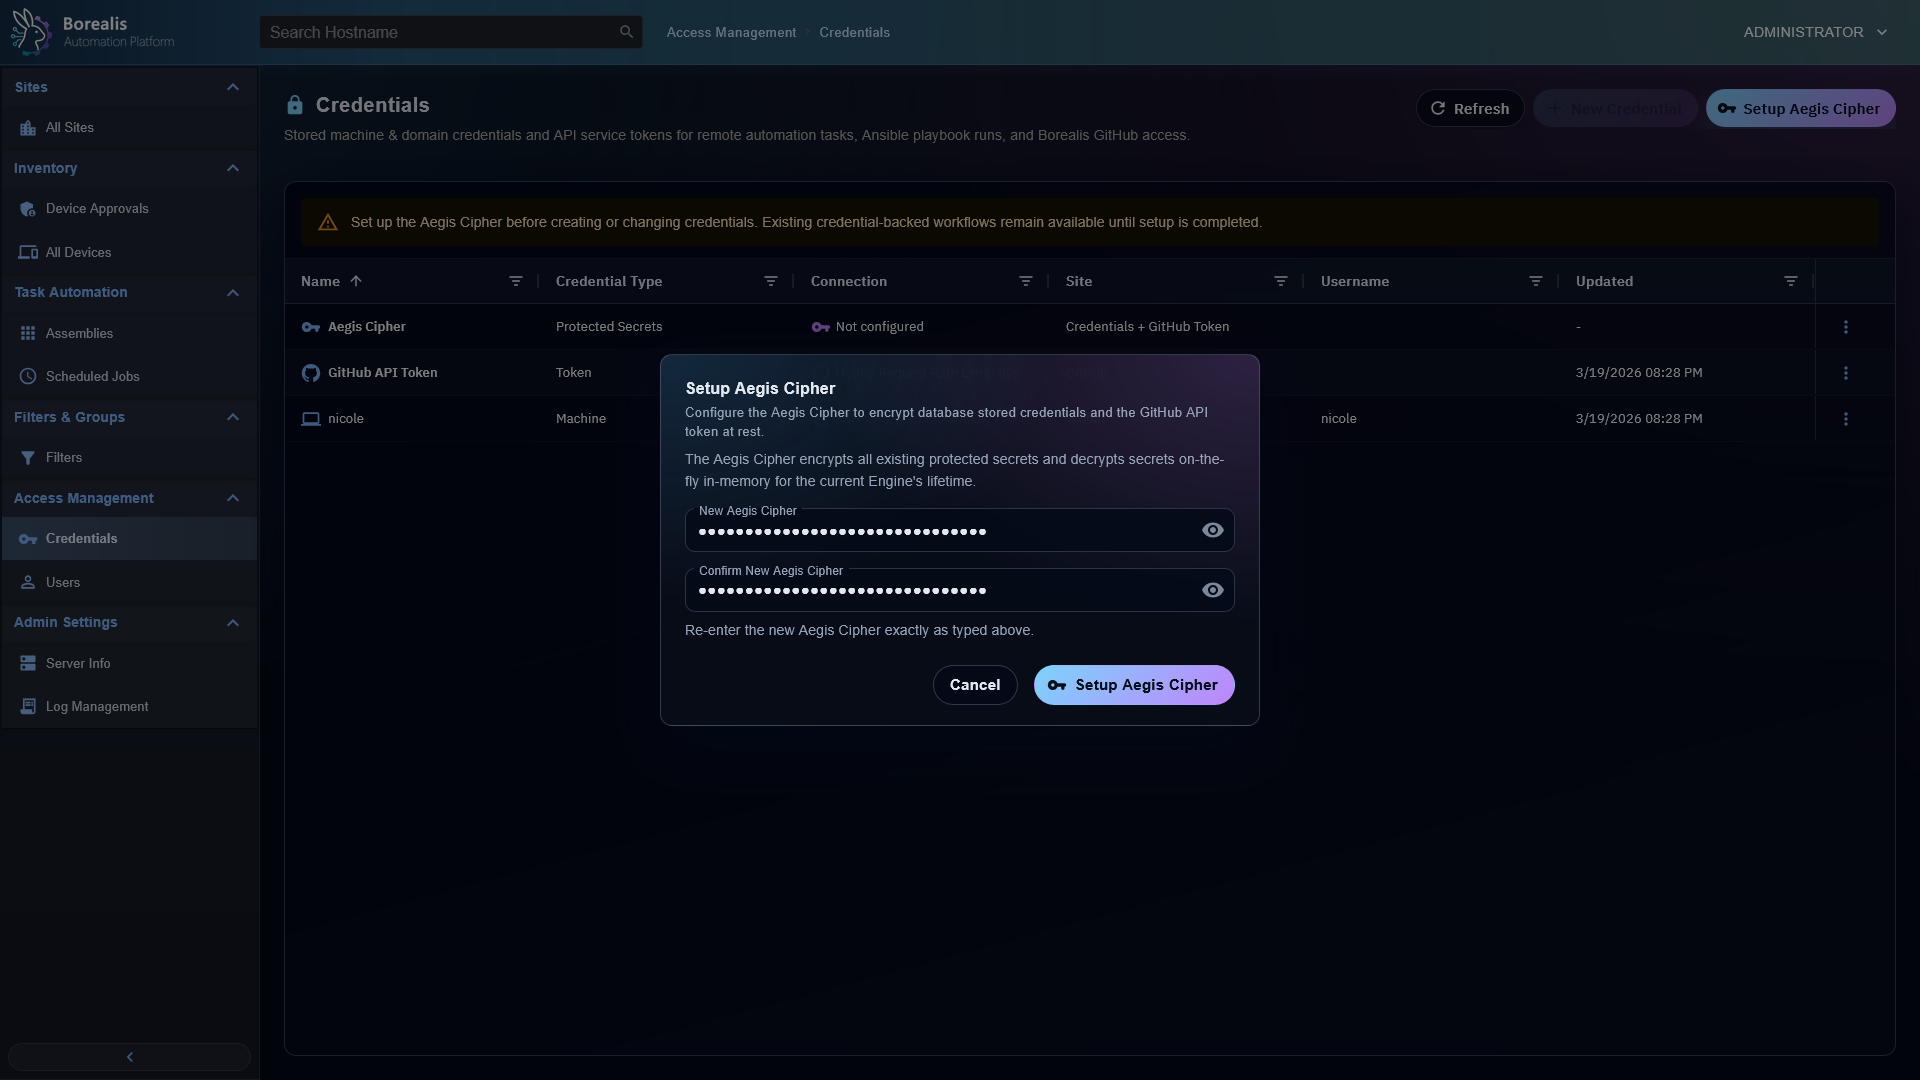Click the Device Approvals shield icon
Screen dimensions: 1920x1080
[28, 209]
